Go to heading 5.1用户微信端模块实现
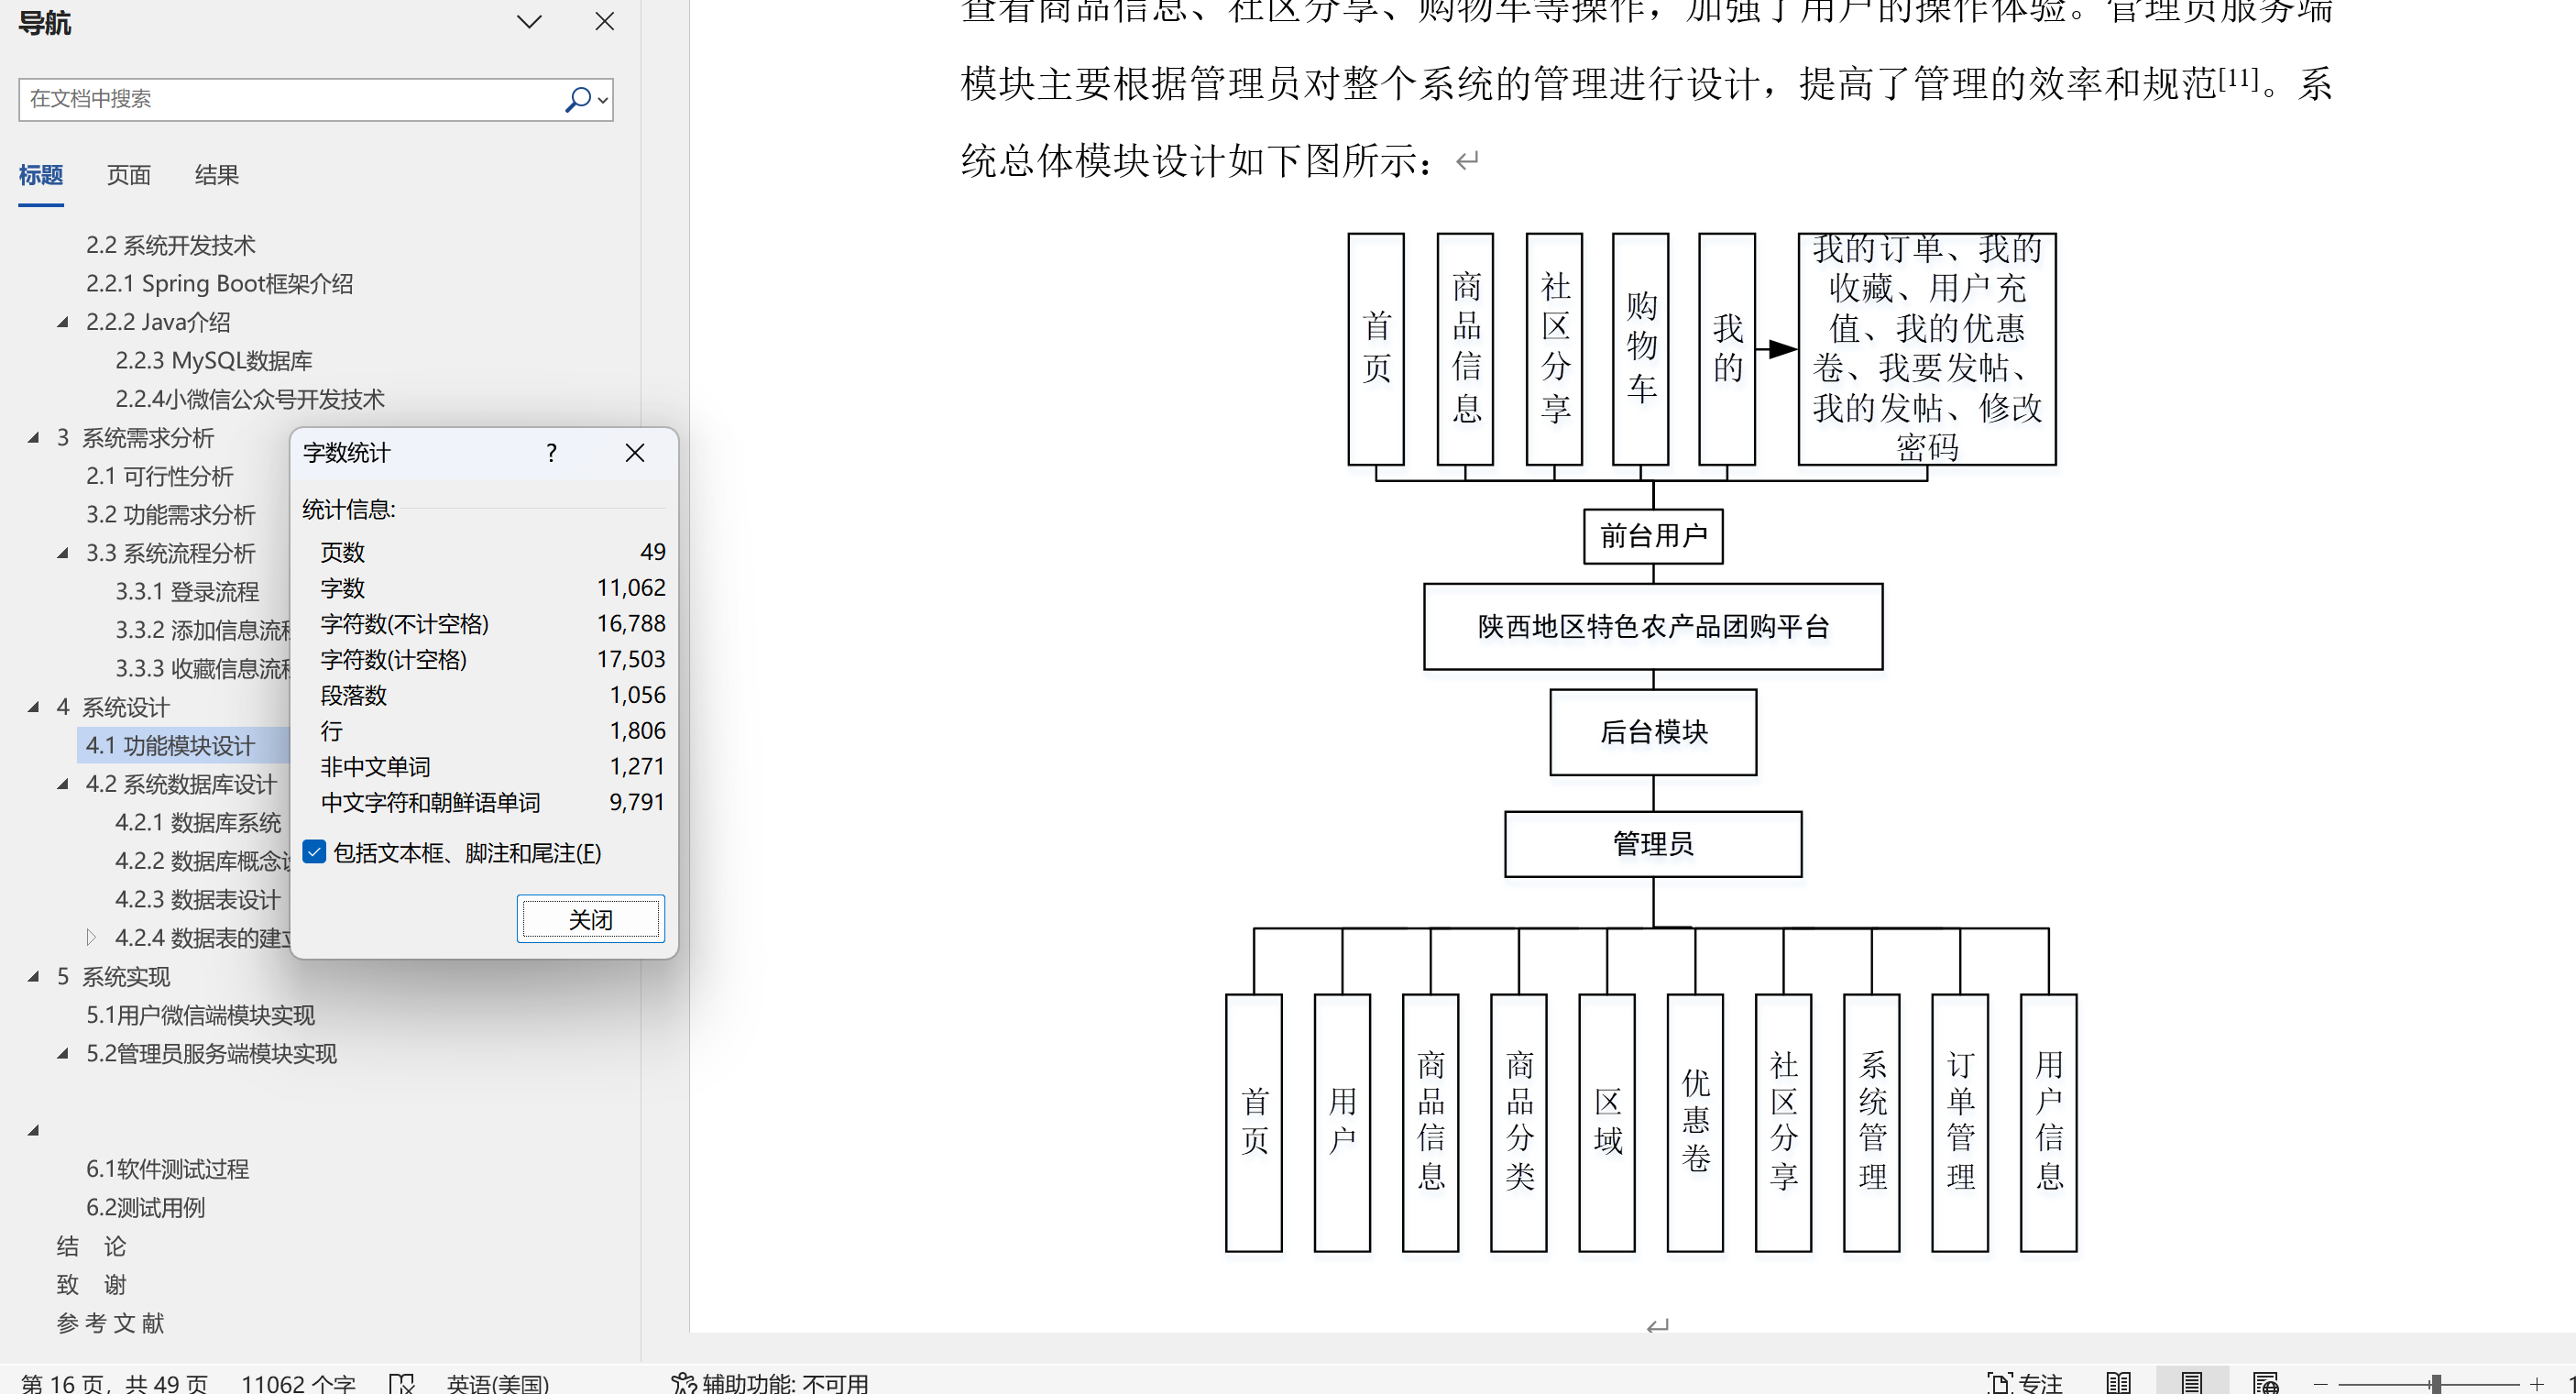2576x1394 pixels. pos(200,1015)
